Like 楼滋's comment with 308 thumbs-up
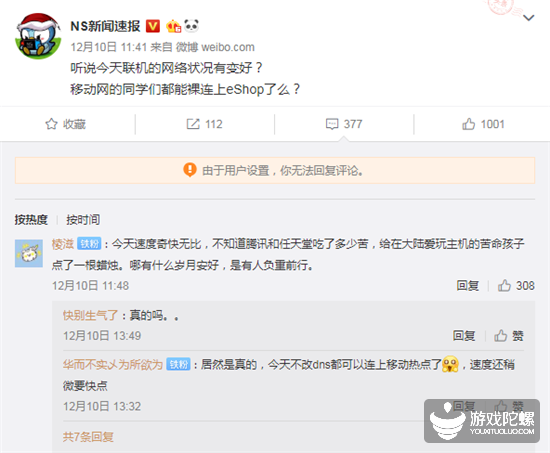This screenshot has height=453, width=550. click(x=516, y=286)
